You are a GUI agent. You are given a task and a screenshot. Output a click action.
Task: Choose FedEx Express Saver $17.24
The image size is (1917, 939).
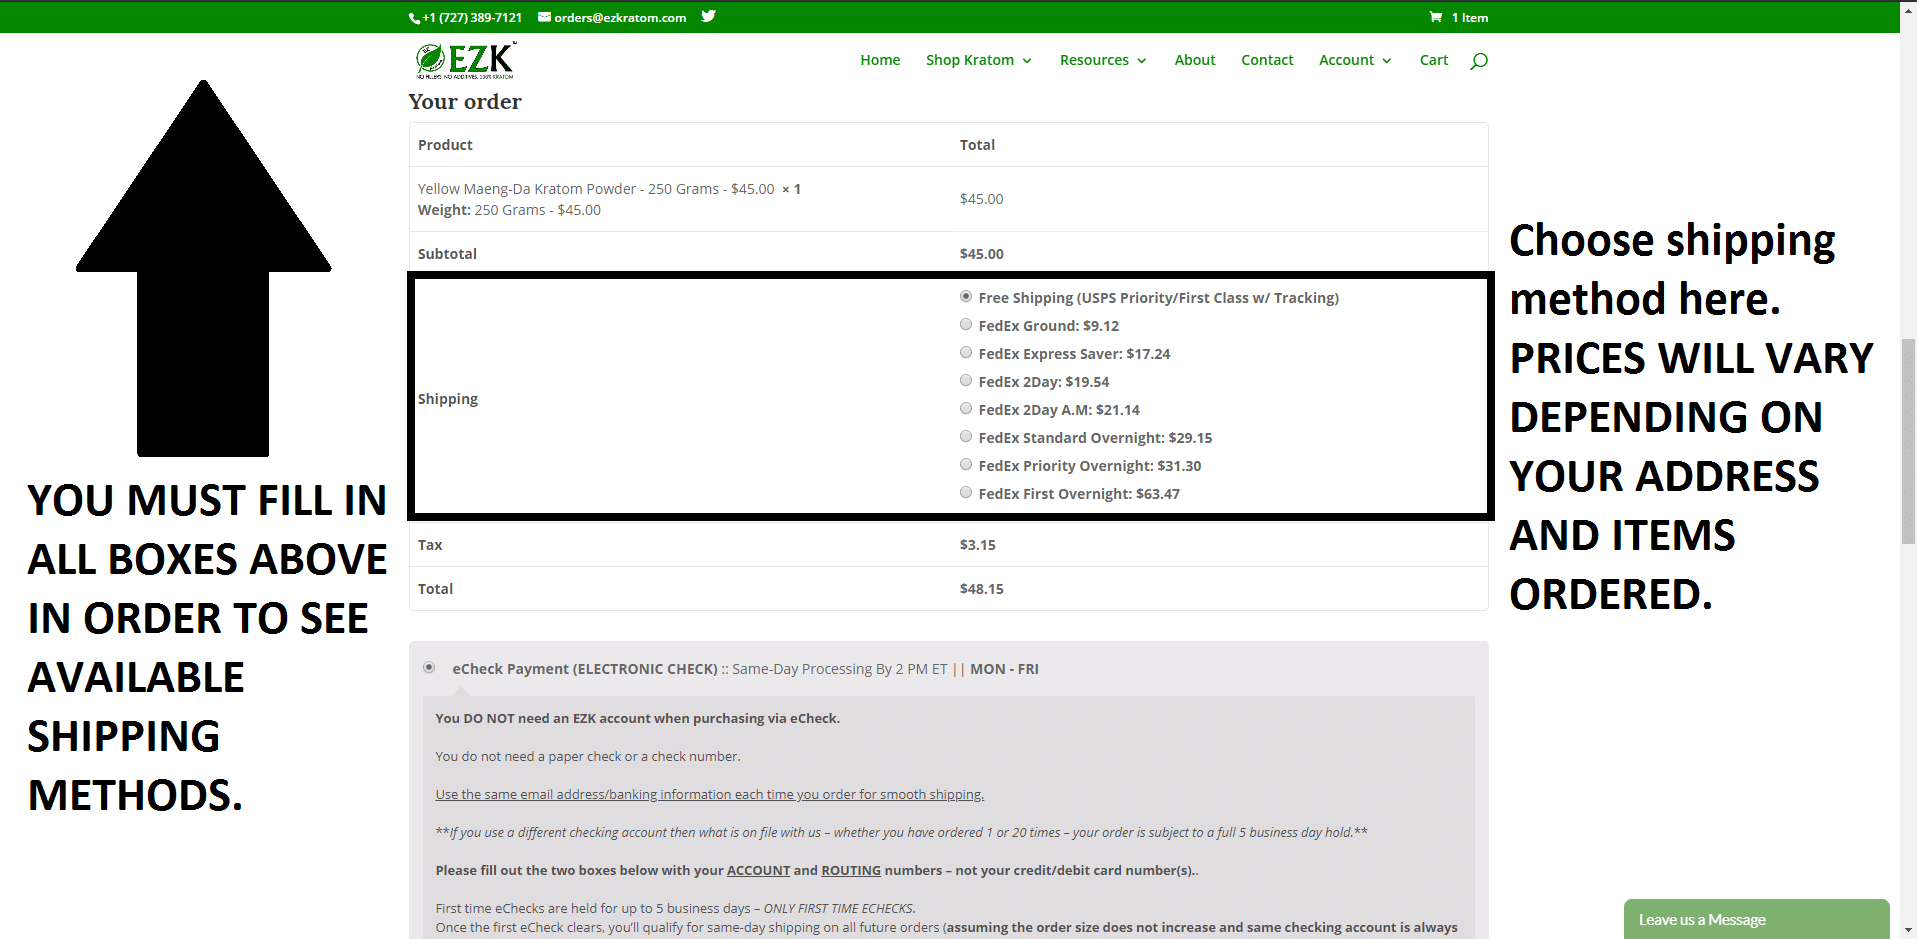point(966,352)
